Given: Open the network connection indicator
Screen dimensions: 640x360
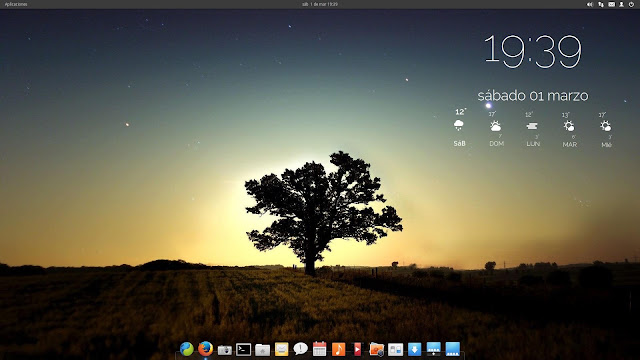Looking at the screenshot, I should pyautogui.click(x=601, y=4).
